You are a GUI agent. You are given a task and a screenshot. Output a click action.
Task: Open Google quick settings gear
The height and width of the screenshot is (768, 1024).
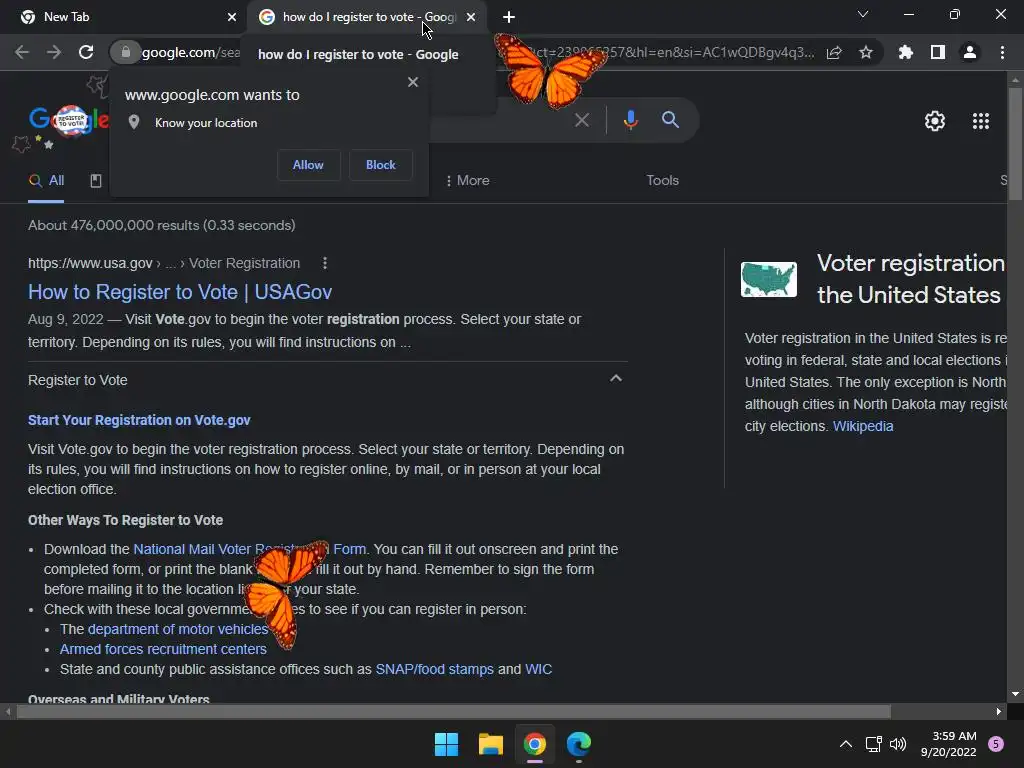pos(935,121)
